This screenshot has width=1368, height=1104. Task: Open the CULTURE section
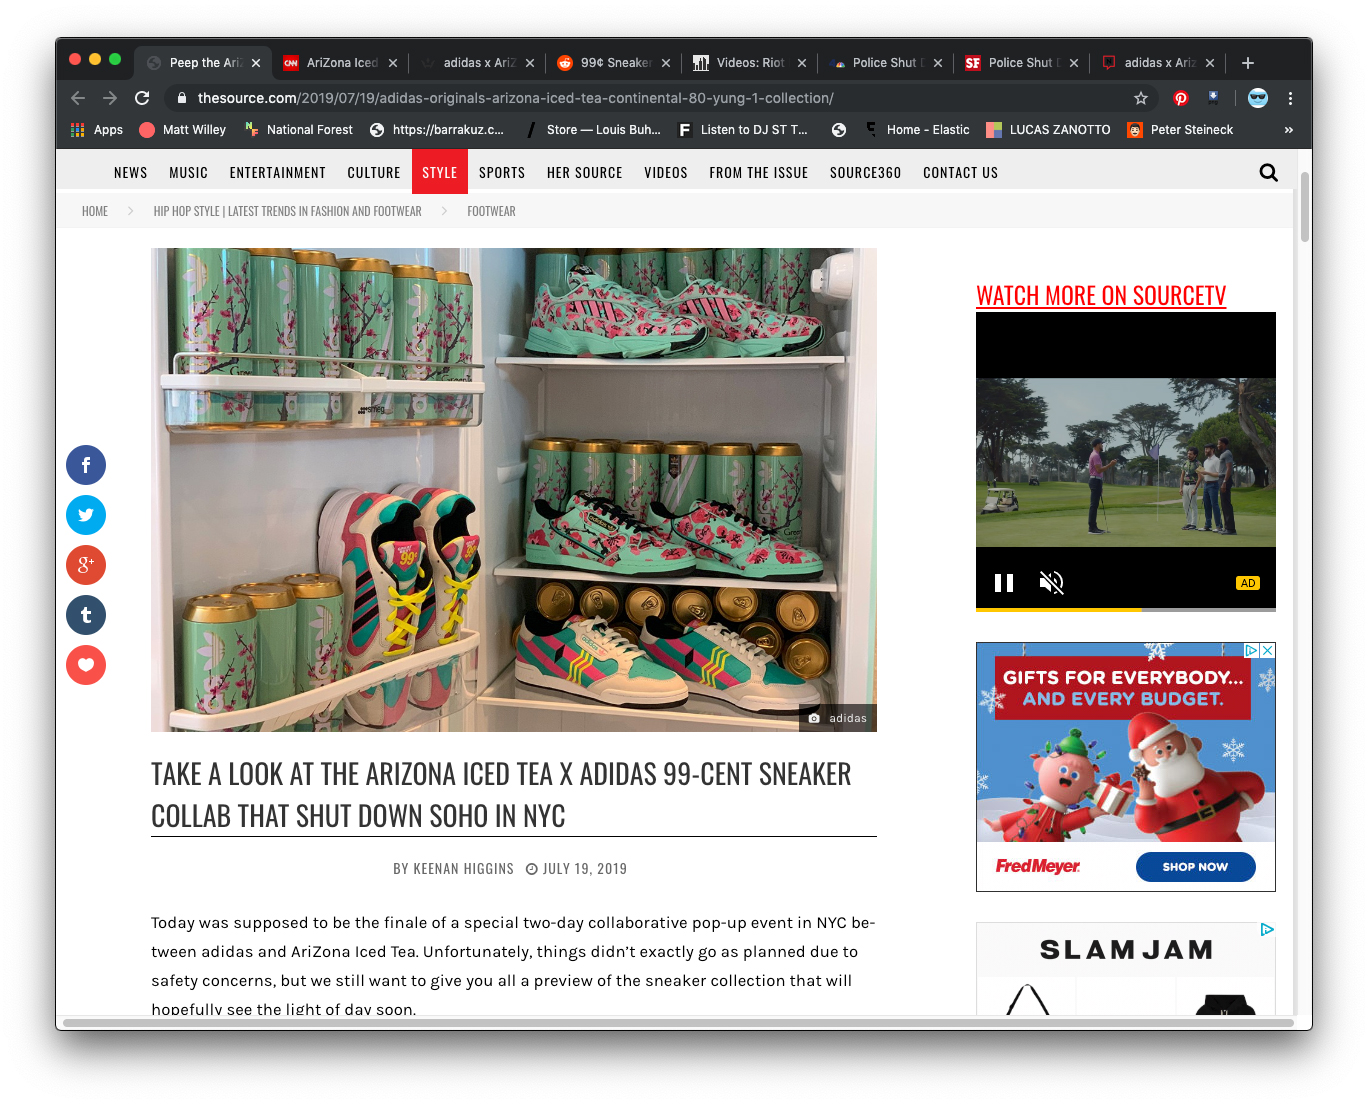pyautogui.click(x=374, y=173)
